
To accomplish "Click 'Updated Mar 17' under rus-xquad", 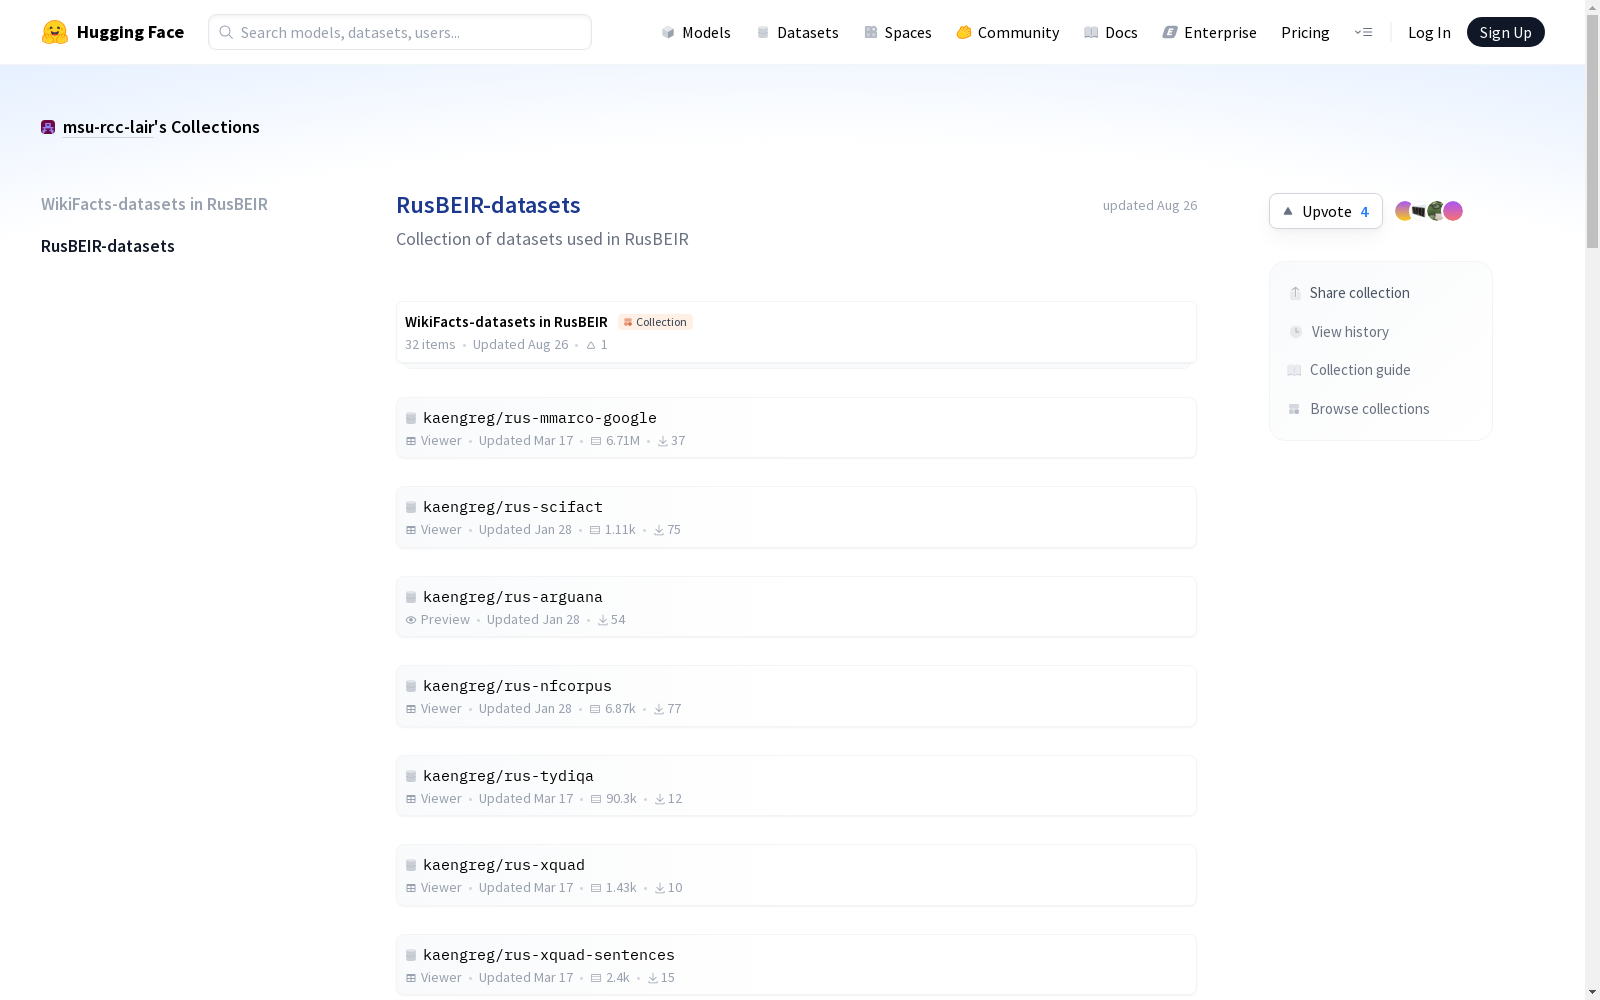I will (526, 888).
